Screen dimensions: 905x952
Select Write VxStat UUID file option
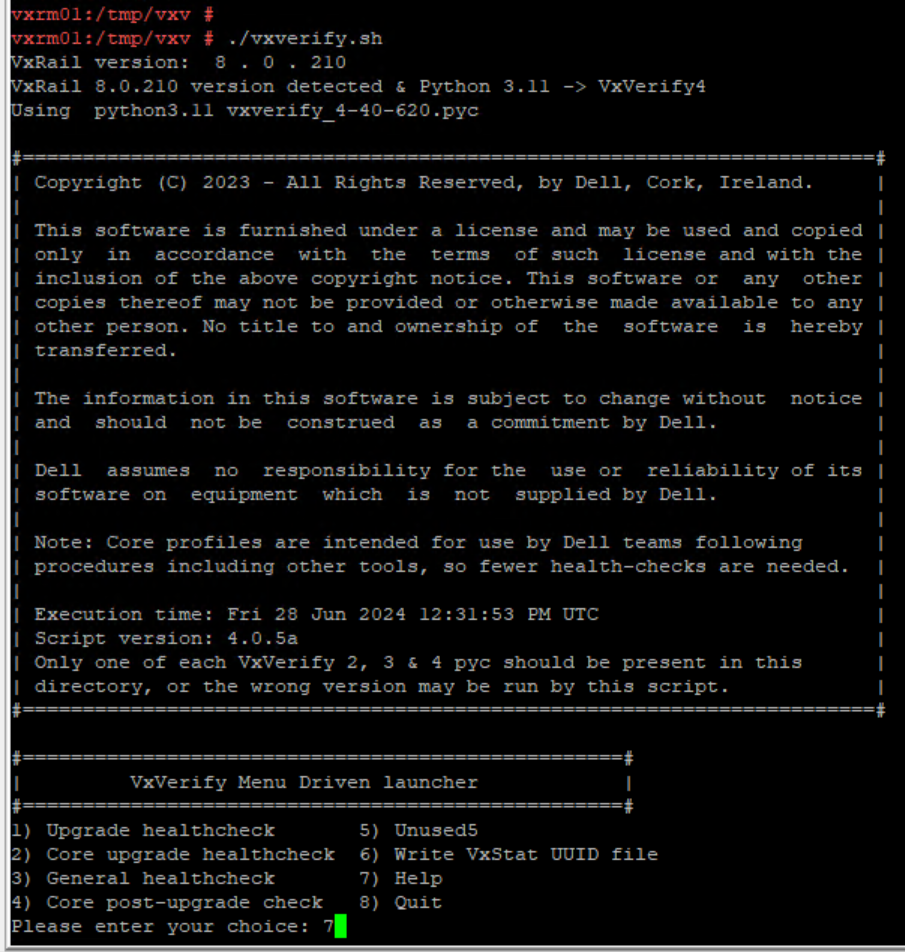509,854
